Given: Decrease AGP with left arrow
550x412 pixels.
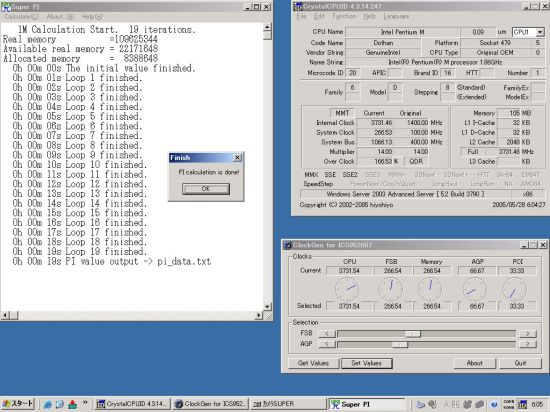Looking at the screenshot, I should [x=327, y=344].
